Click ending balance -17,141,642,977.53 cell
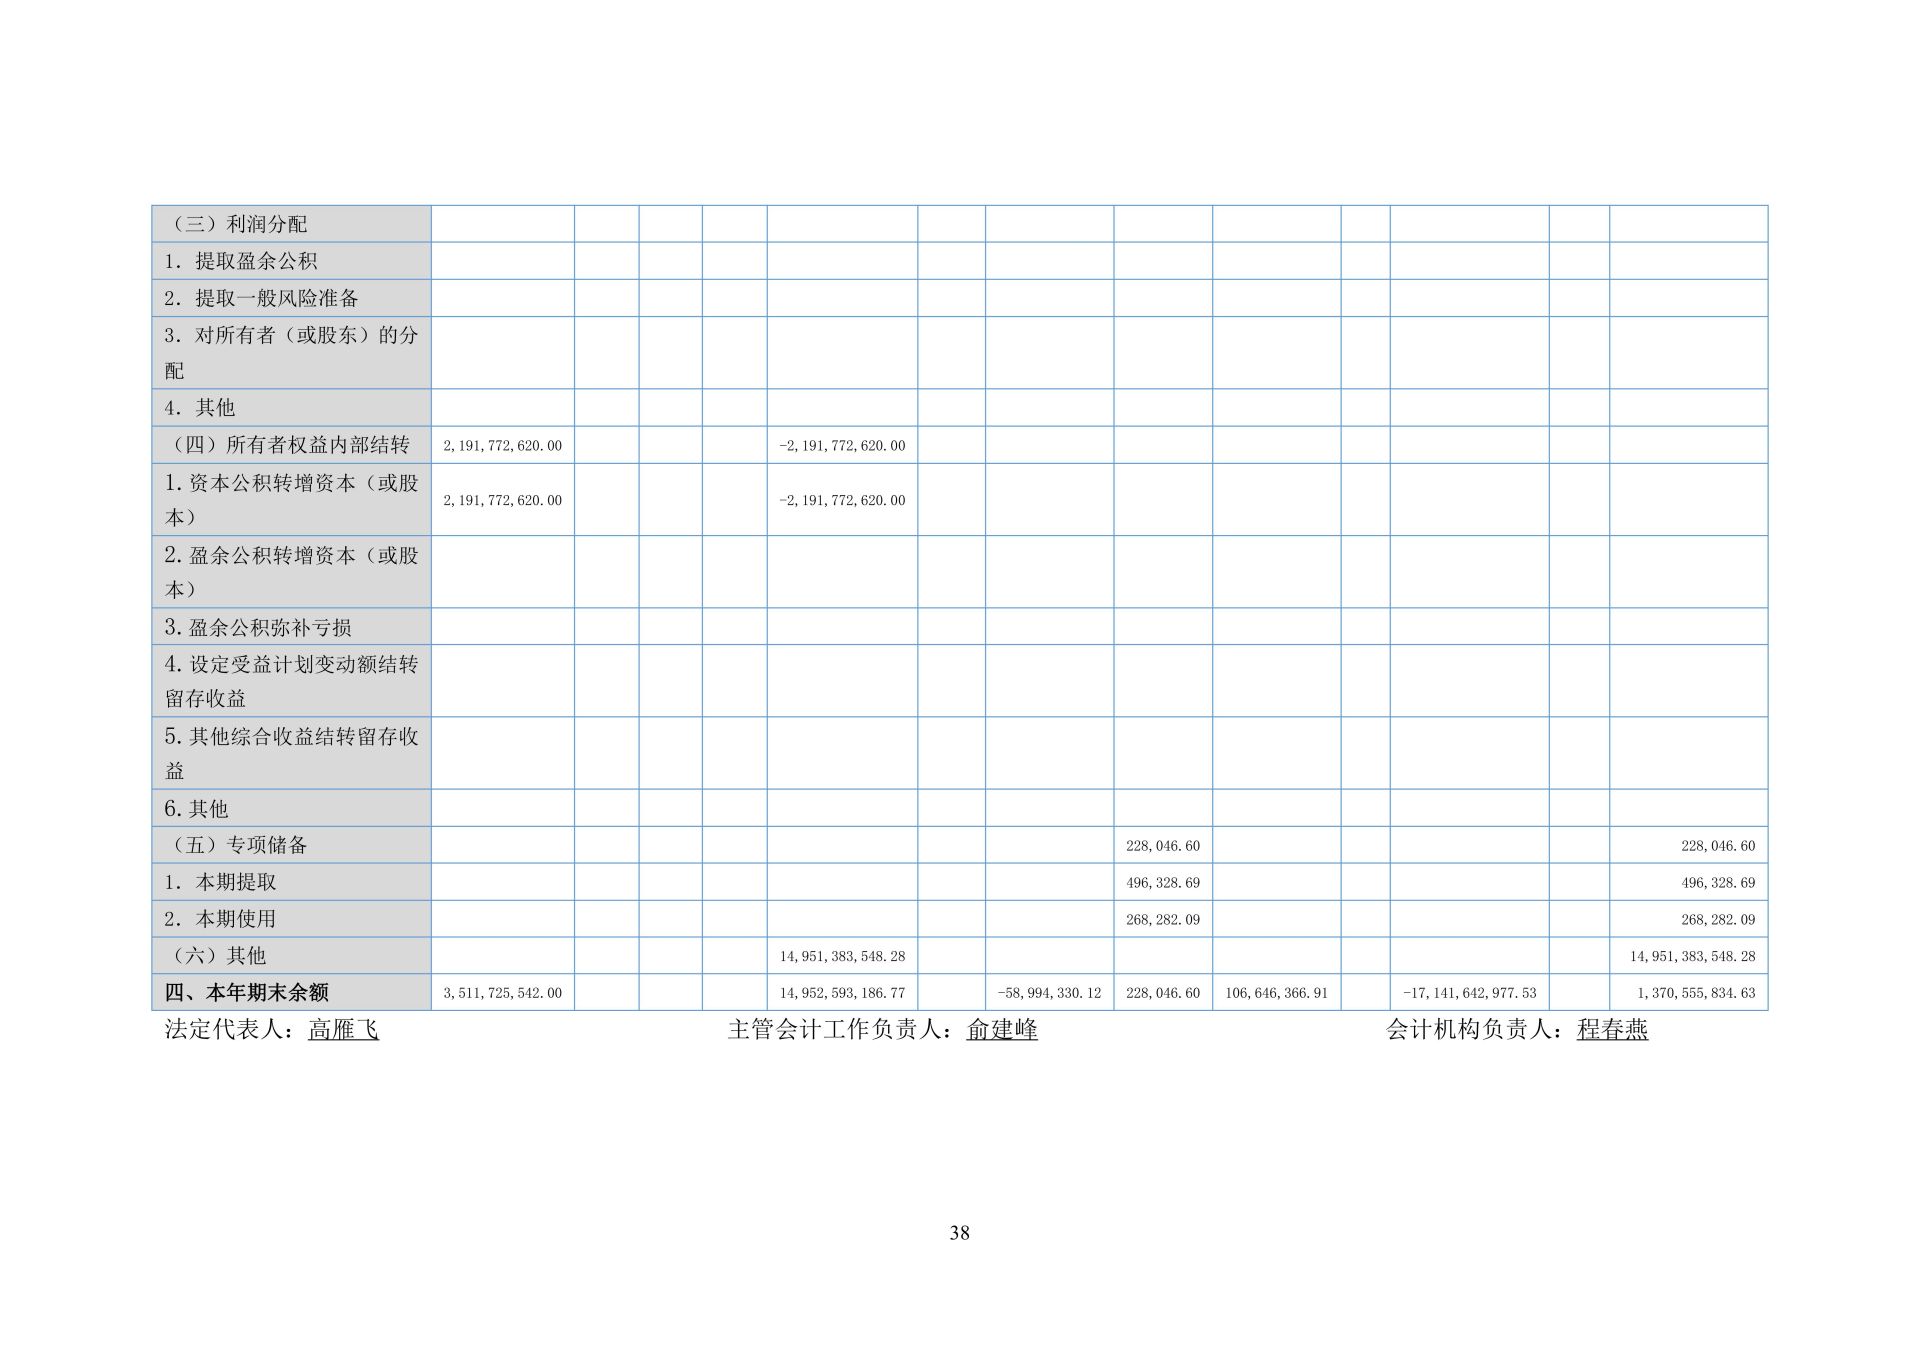 (1469, 994)
